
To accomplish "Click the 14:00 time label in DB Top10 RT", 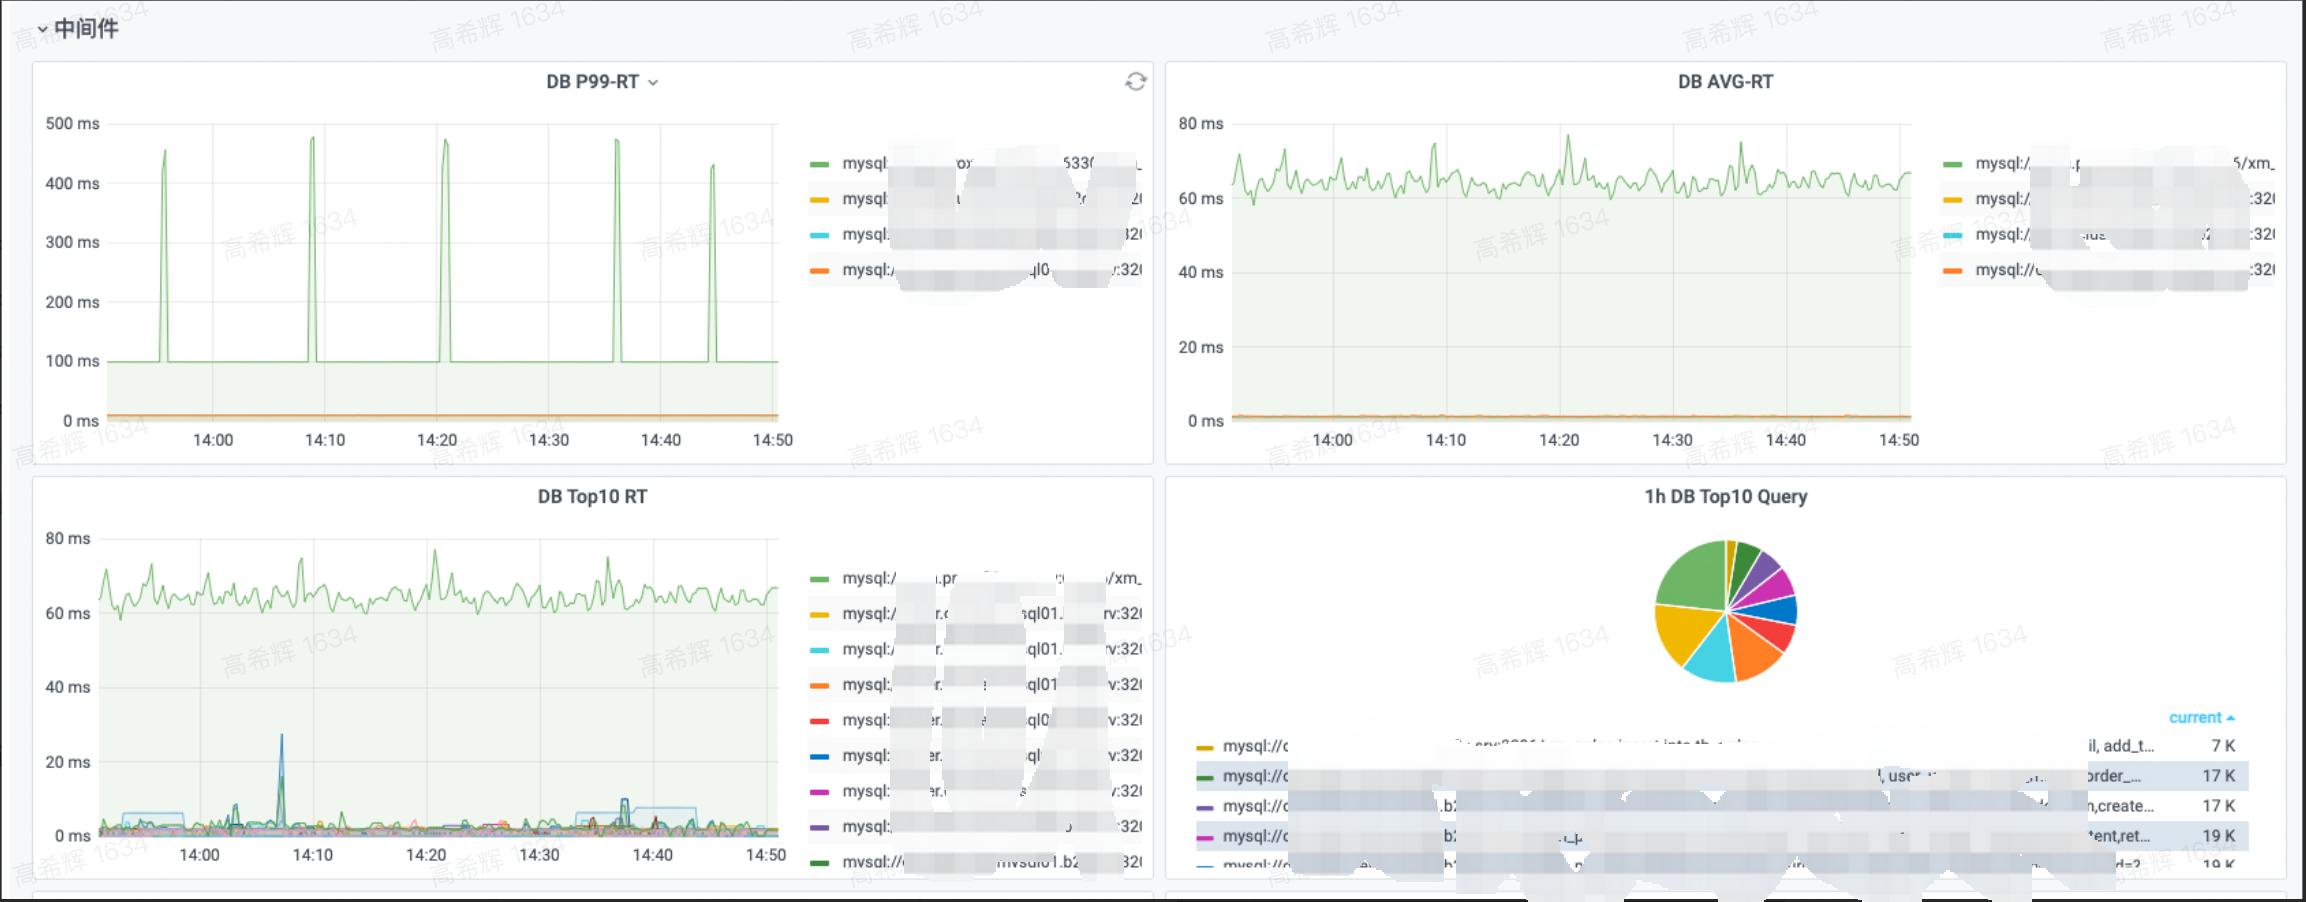I will click(x=199, y=855).
